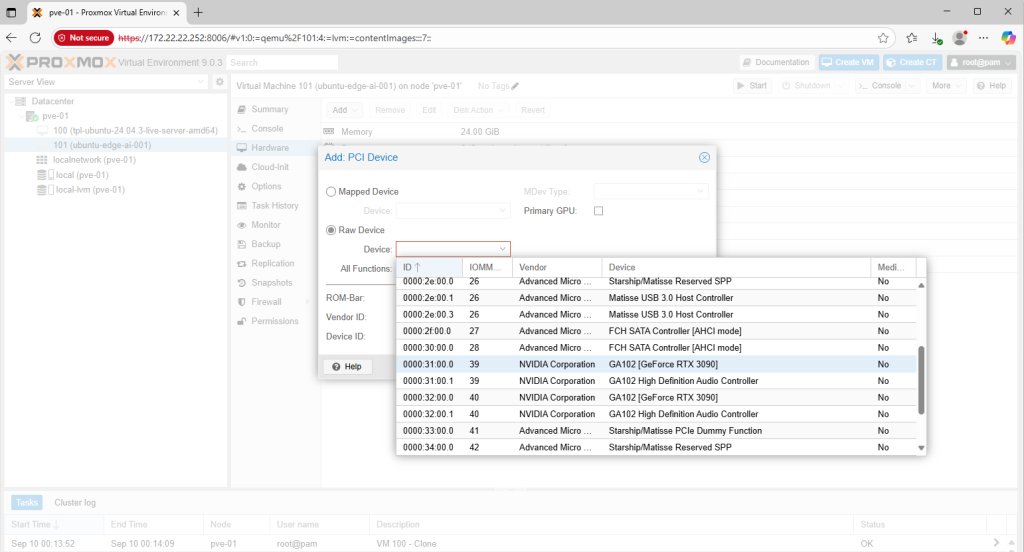Viewport: 1024px width, 552px height.
Task: Open the Server View dropdown
Action: pyautogui.click(x=108, y=82)
